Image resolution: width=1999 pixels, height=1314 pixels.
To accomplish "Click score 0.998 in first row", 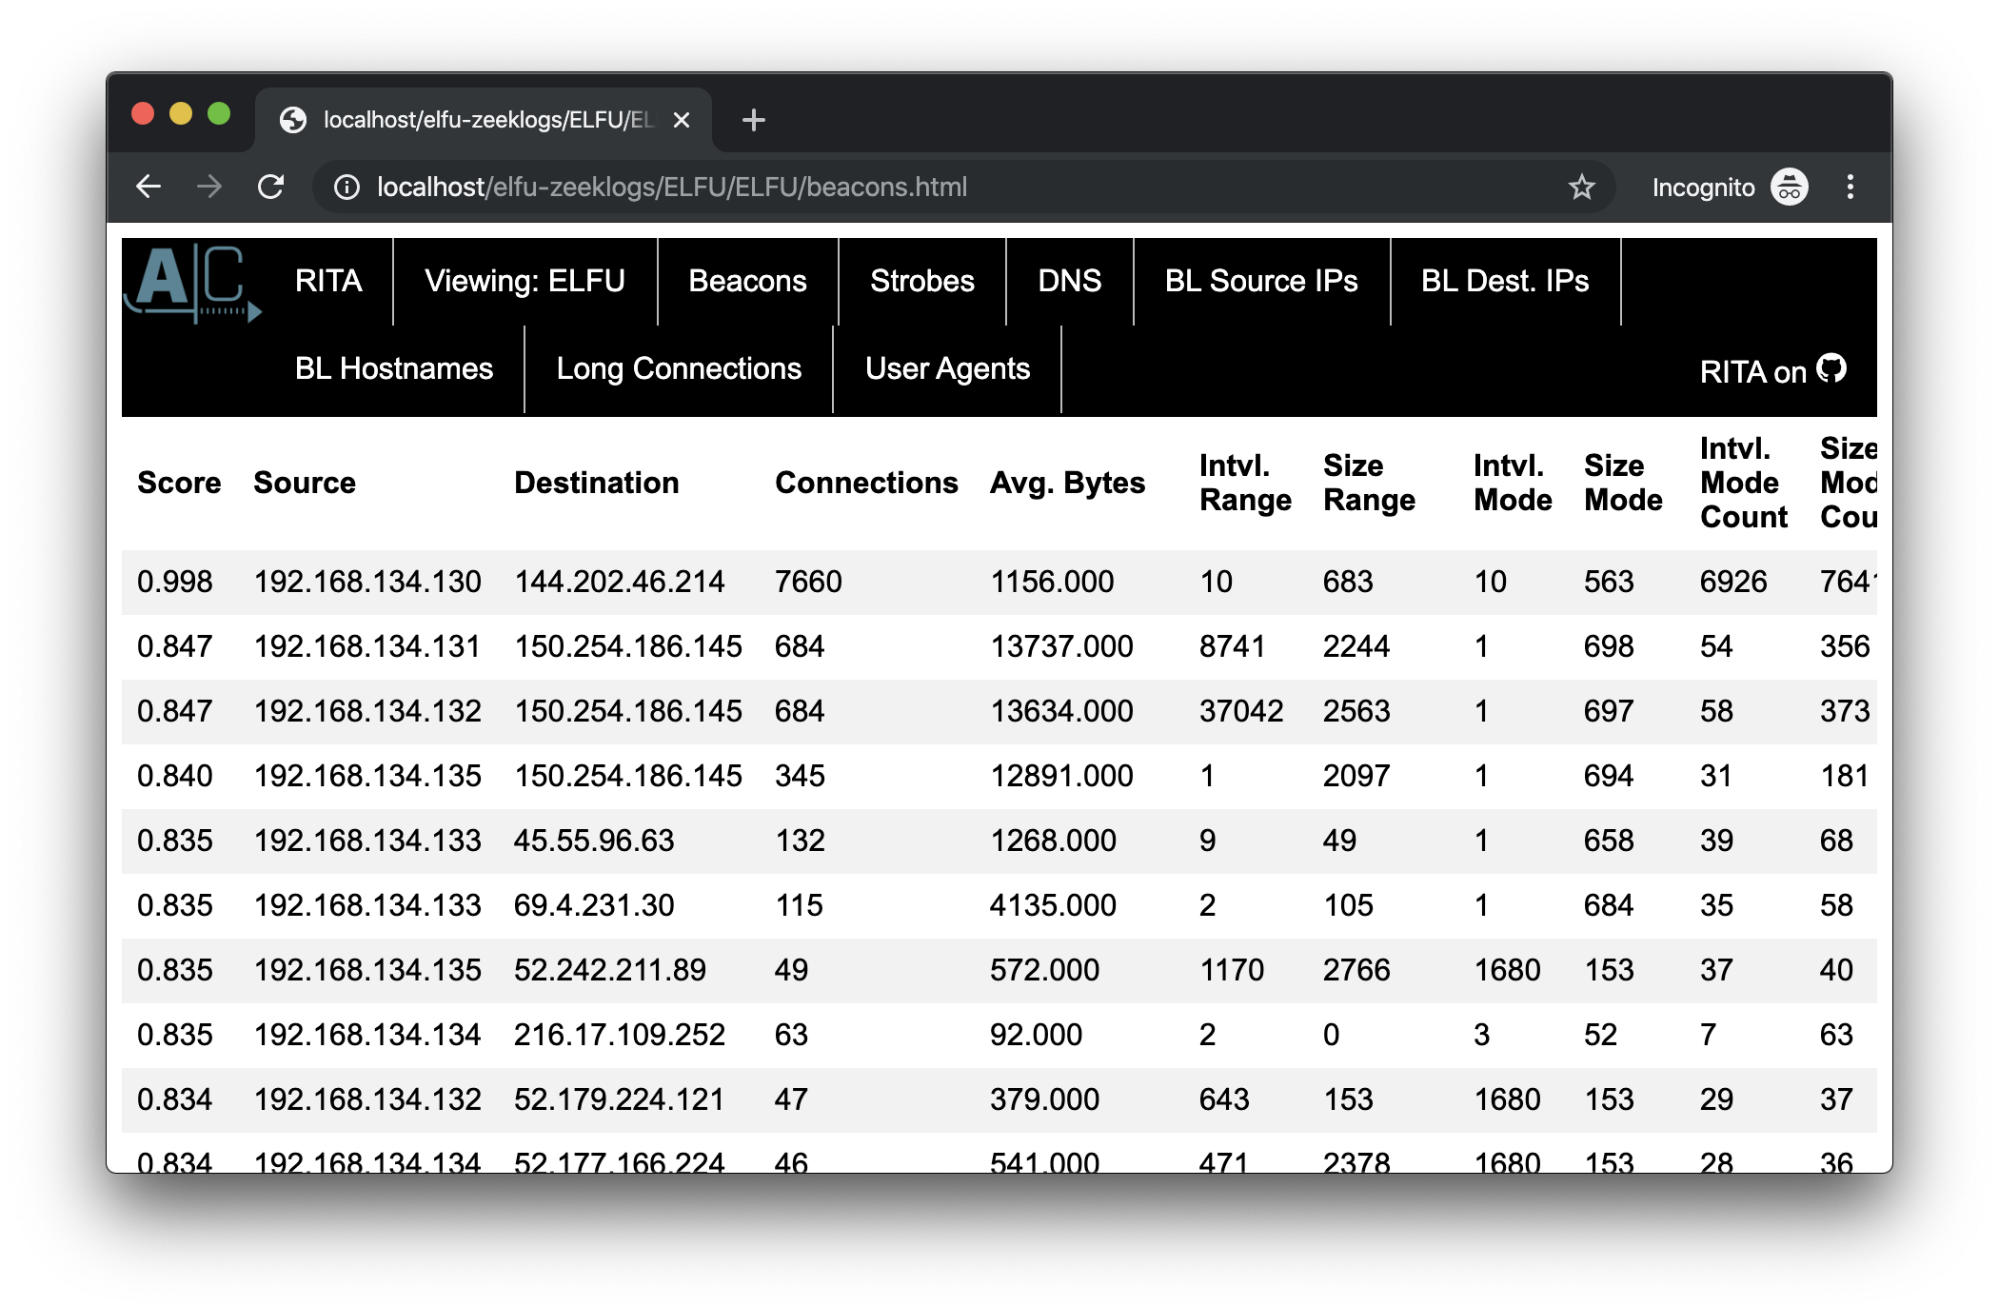I will [175, 582].
